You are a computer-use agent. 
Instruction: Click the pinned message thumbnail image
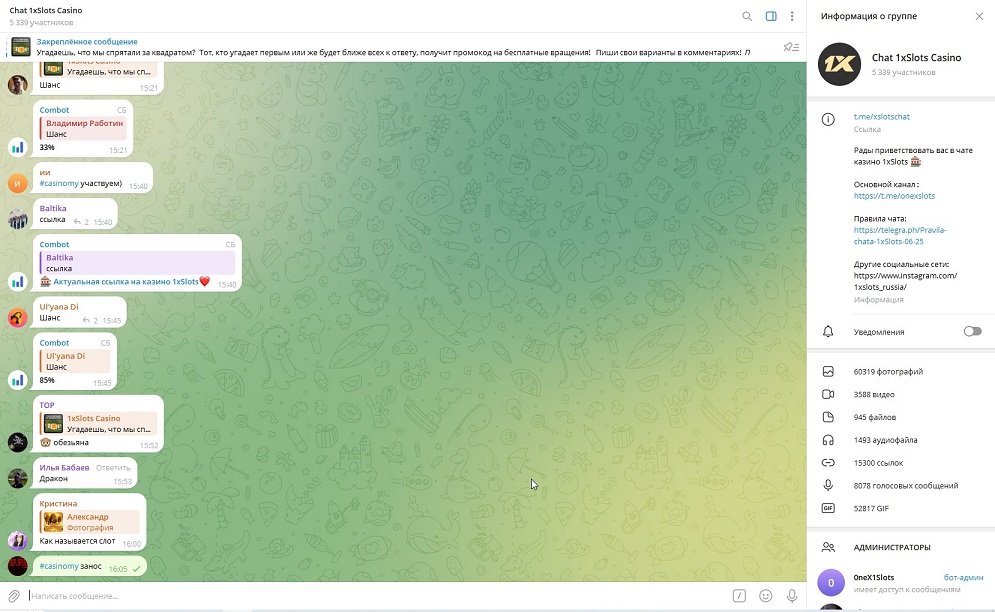click(22, 47)
